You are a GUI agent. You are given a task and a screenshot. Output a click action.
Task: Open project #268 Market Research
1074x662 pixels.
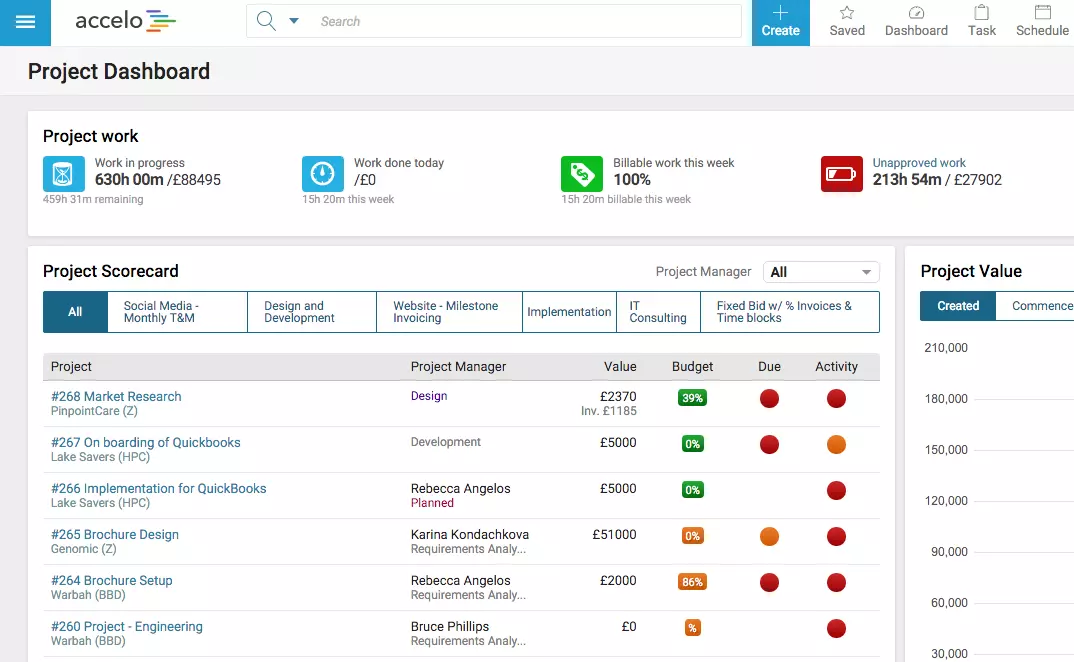pyautogui.click(x=116, y=396)
